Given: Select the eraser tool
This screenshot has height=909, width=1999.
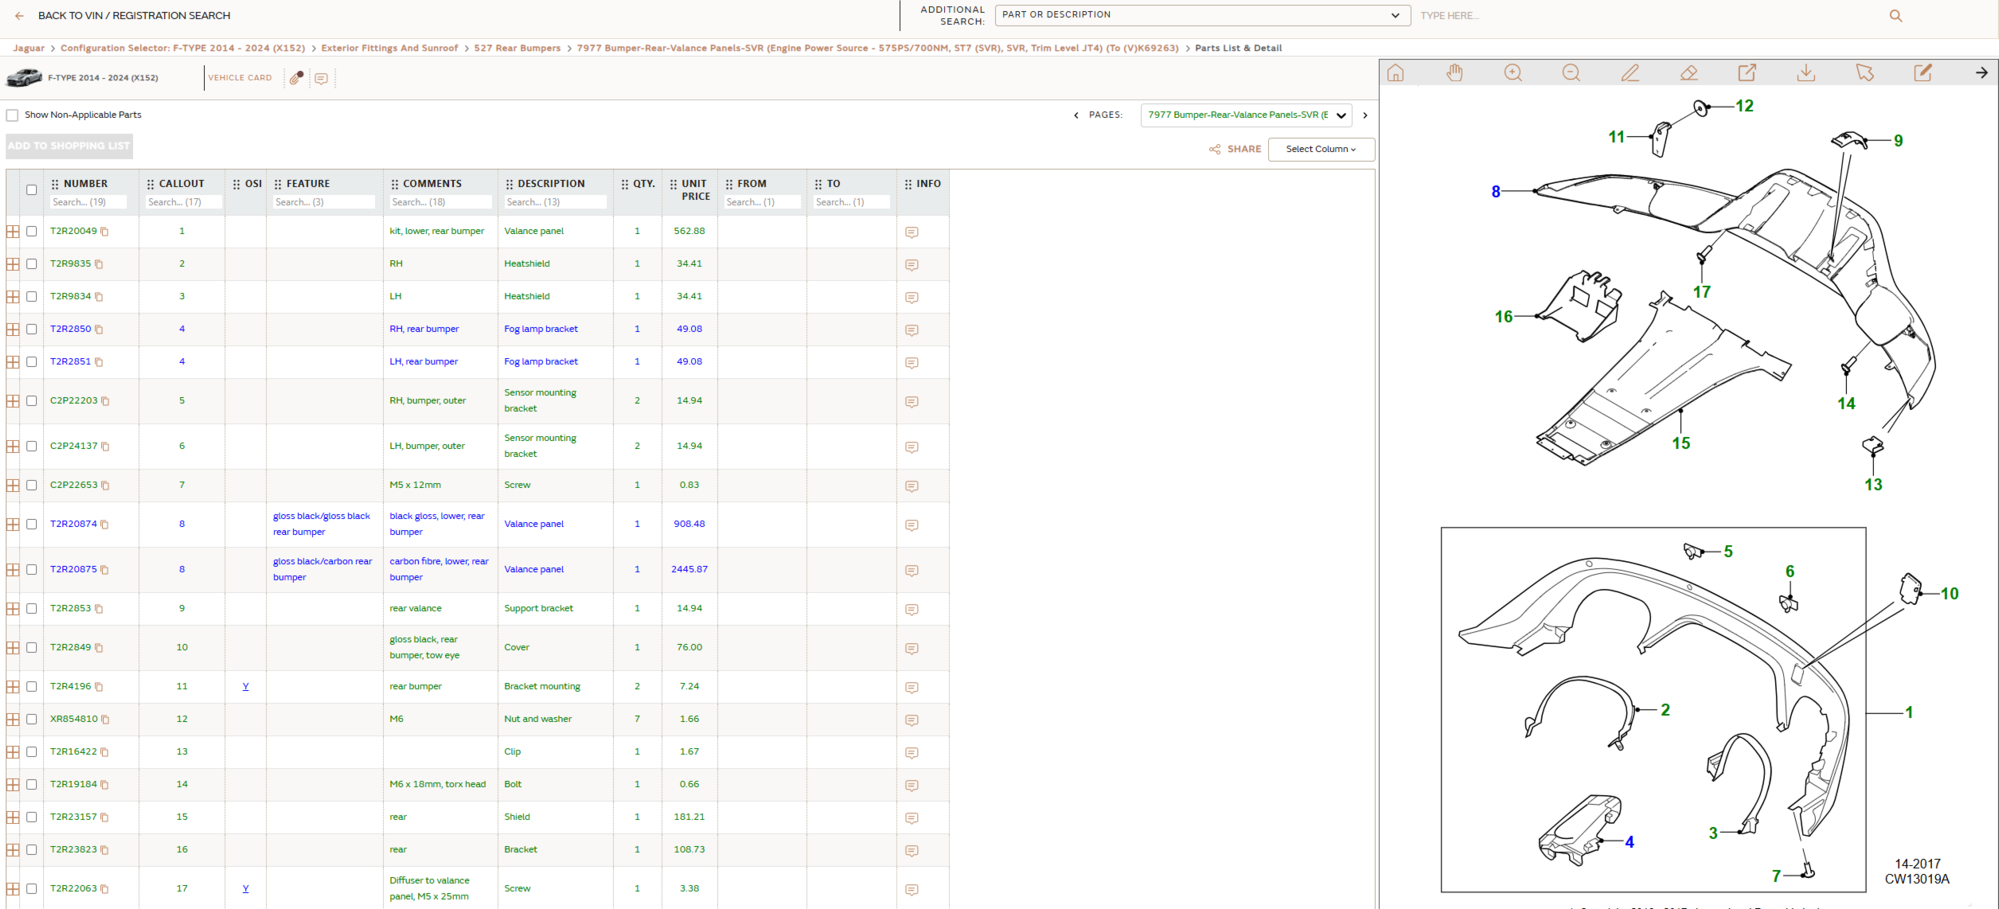Looking at the screenshot, I should (x=1689, y=73).
